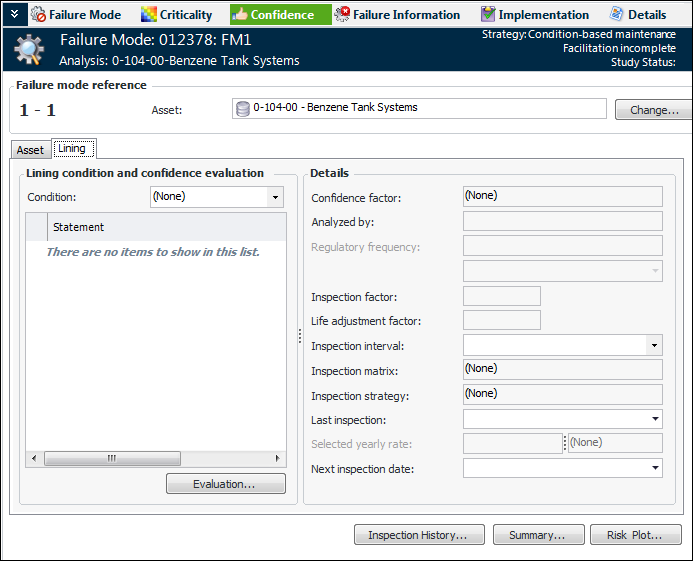Click the statement list right scroll arrow

(278, 458)
